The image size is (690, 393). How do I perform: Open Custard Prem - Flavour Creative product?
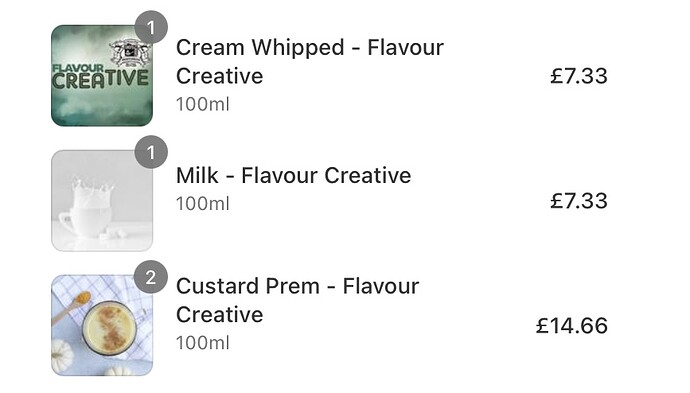pos(297,300)
